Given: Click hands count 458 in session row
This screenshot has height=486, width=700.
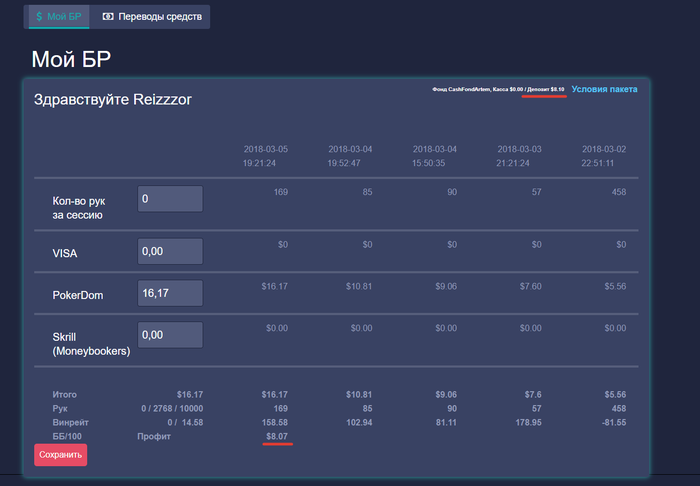Looking at the screenshot, I should pyautogui.click(x=619, y=192).
